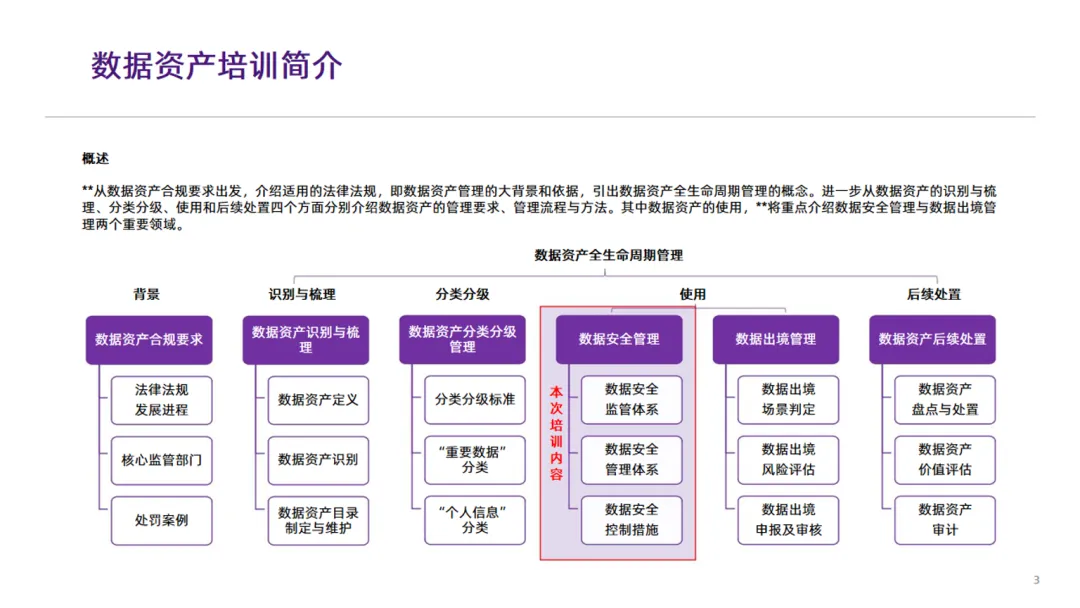Screen dimensions: 1080x608
Task: Click the 数据资产识别 box
Action: point(318,460)
